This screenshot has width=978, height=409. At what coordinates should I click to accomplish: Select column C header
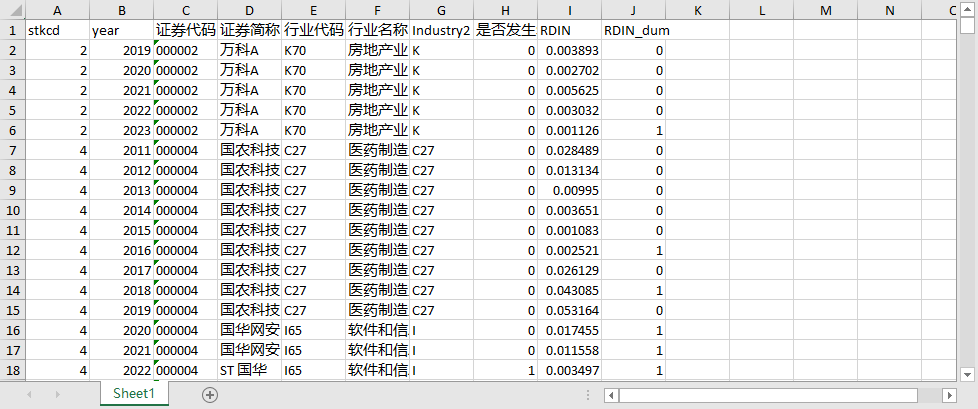(186, 10)
